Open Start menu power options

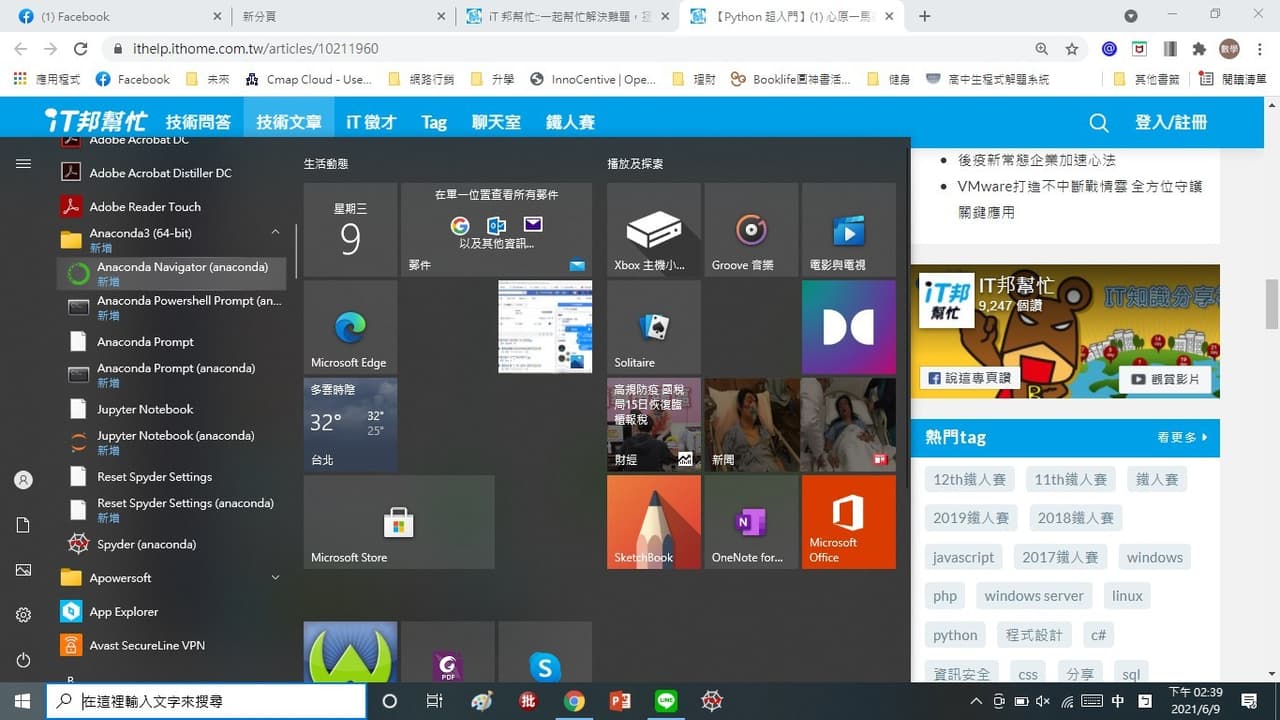pyautogui.click(x=23, y=660)
